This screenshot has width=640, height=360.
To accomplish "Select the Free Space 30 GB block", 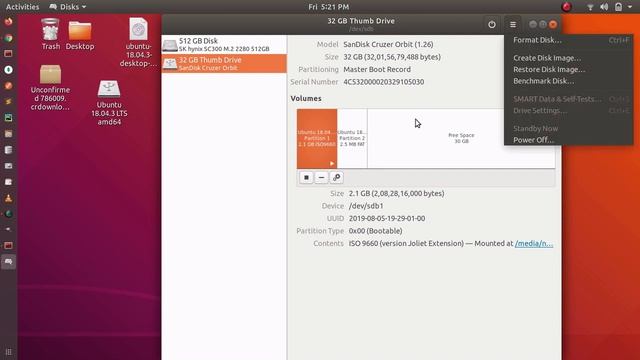I will 461,138.
